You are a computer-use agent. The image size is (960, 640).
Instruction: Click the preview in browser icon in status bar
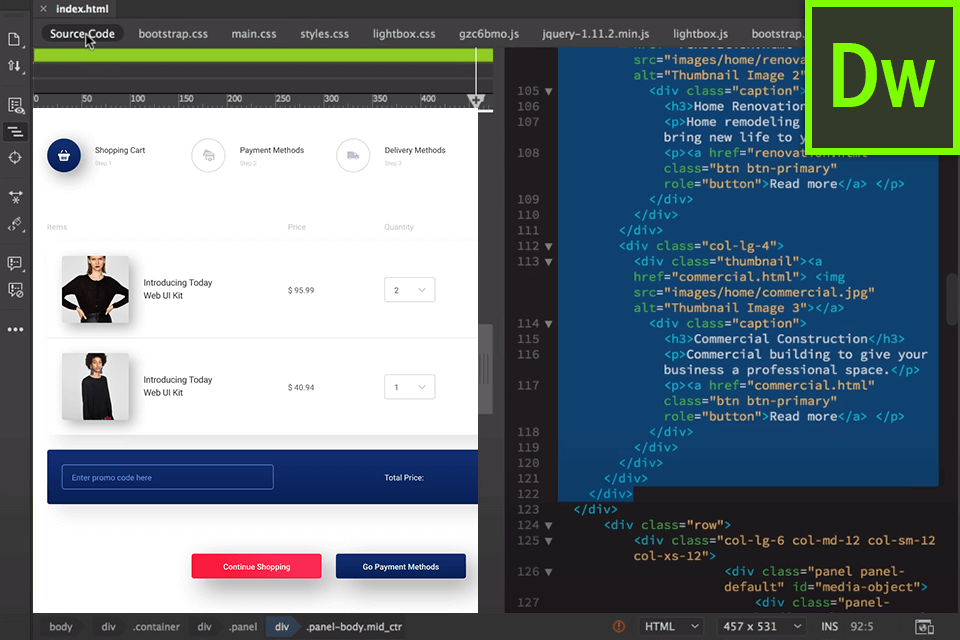tap(924, 627)
